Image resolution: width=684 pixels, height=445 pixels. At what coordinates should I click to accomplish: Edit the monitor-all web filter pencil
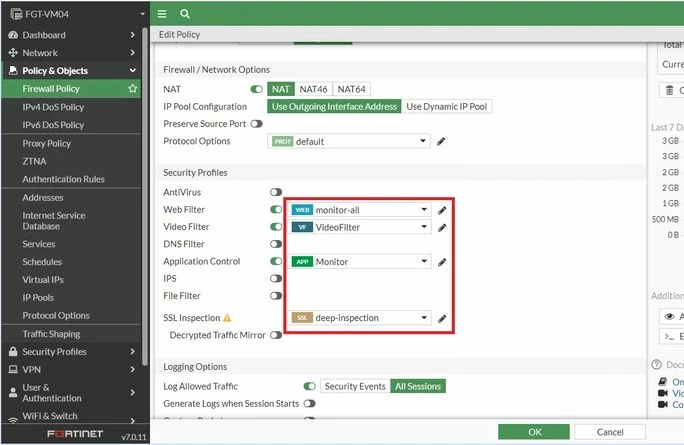pos(442,210)
